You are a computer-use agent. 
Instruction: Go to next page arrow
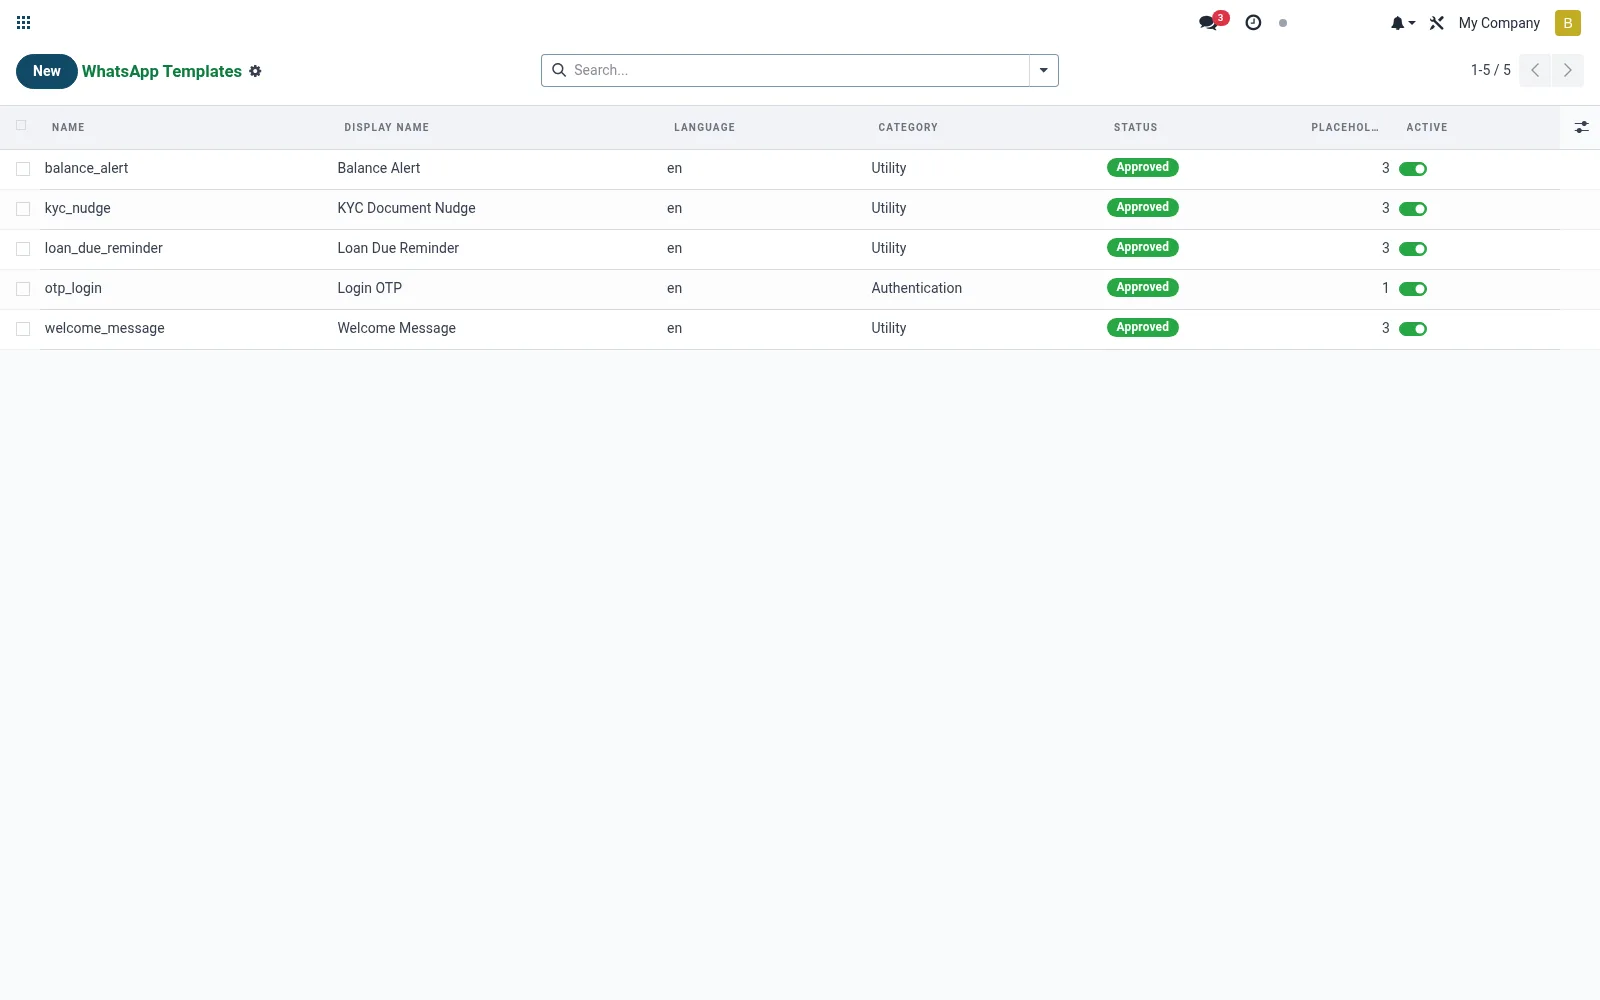point(1568,70)
